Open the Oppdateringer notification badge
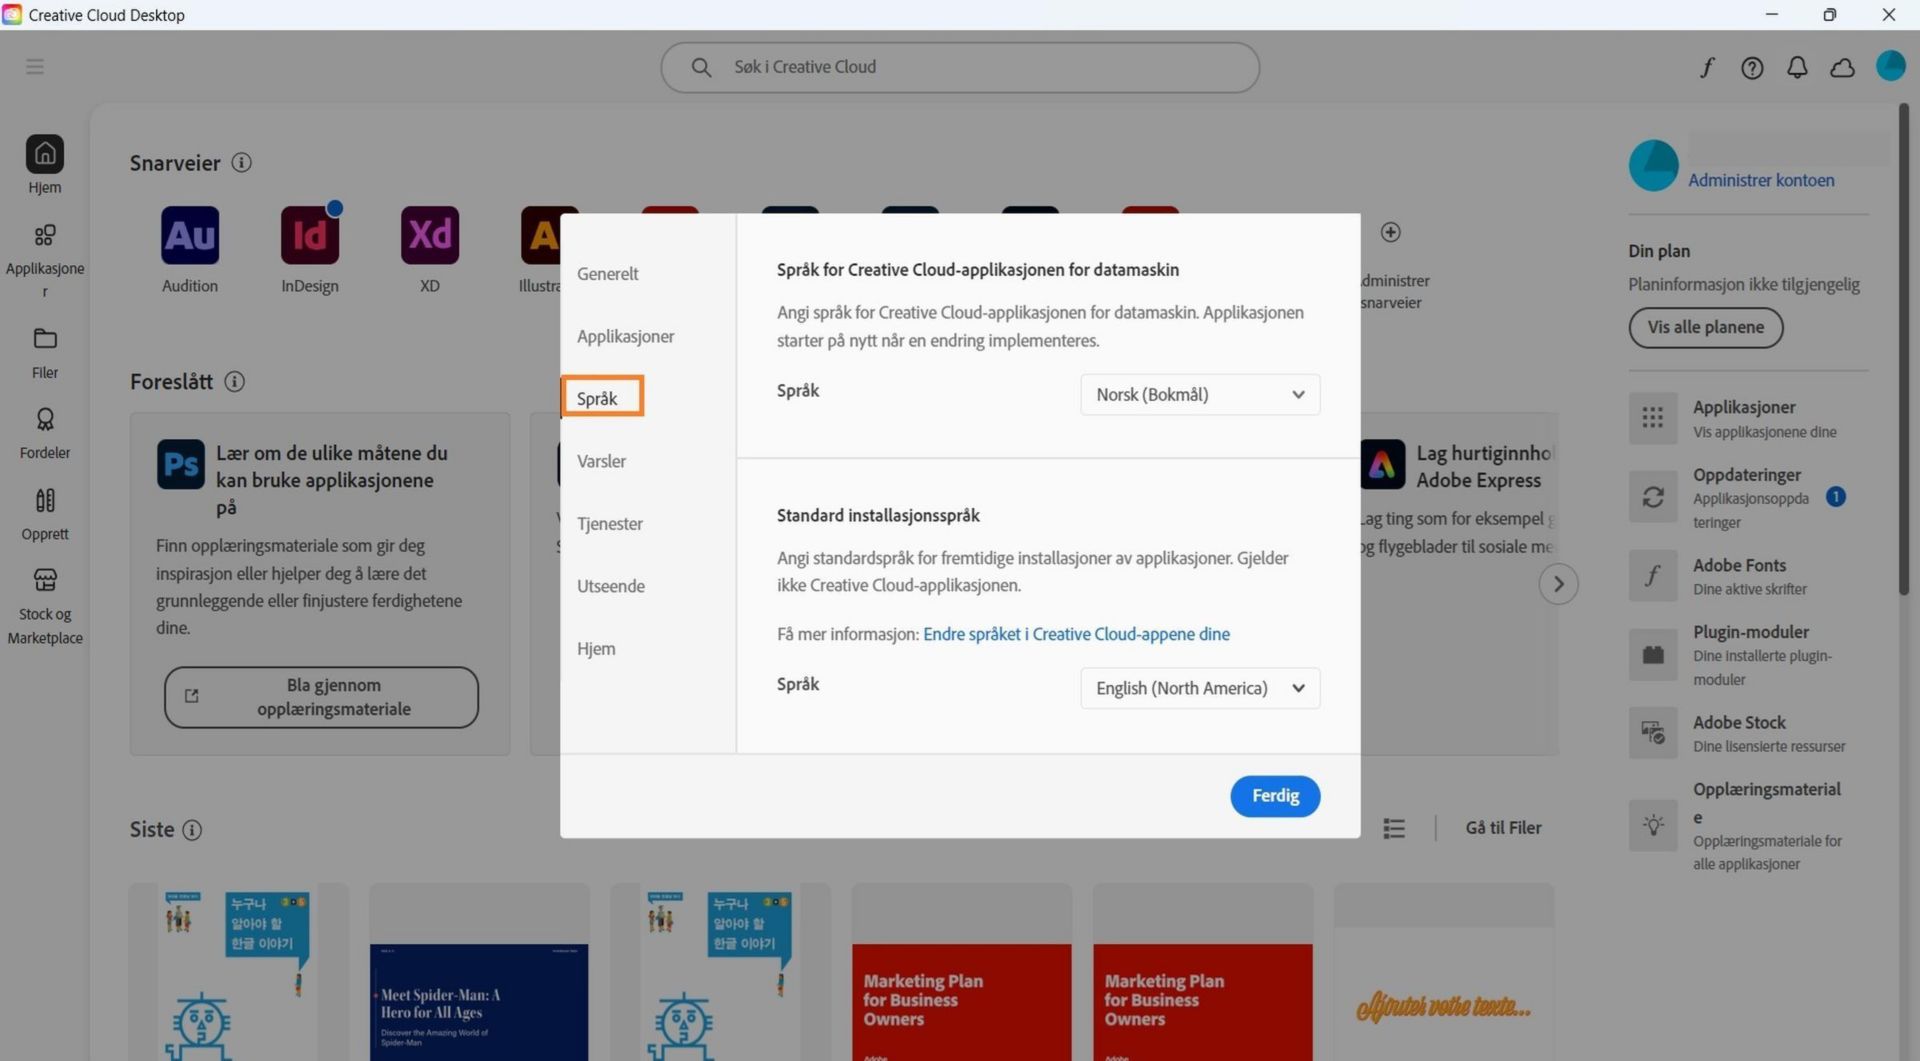This screenshot has width=1920, height=1061. pyautogui.click(x=1835, y=497)
